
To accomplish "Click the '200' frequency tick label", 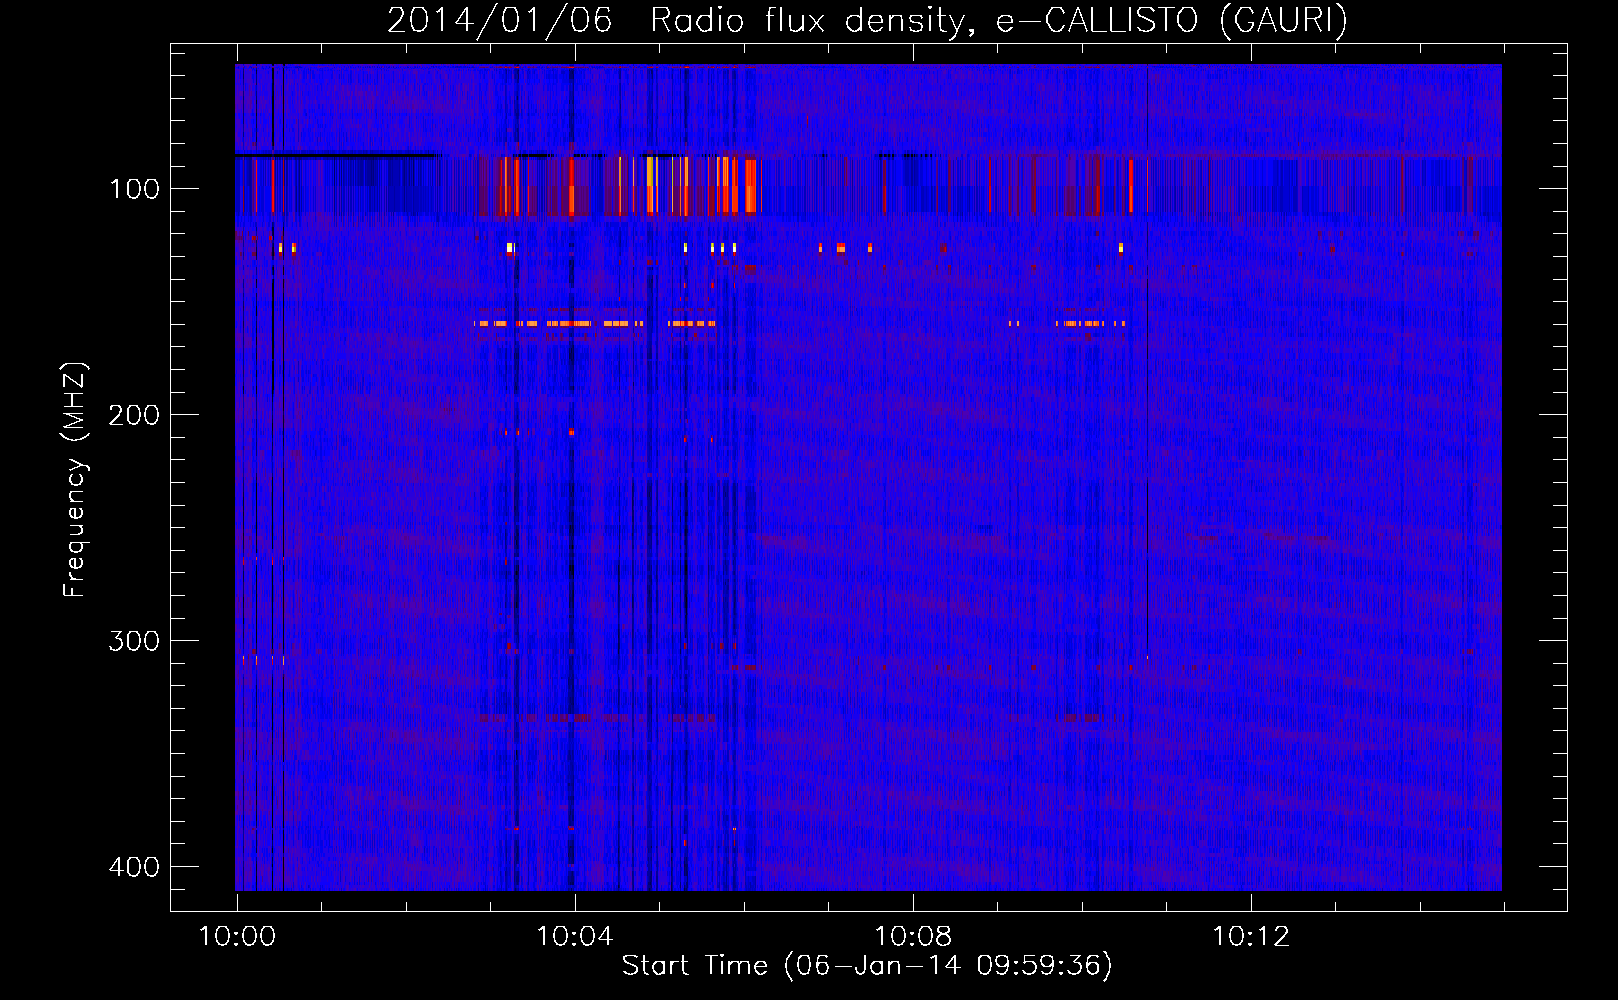I will pos(134,415).
